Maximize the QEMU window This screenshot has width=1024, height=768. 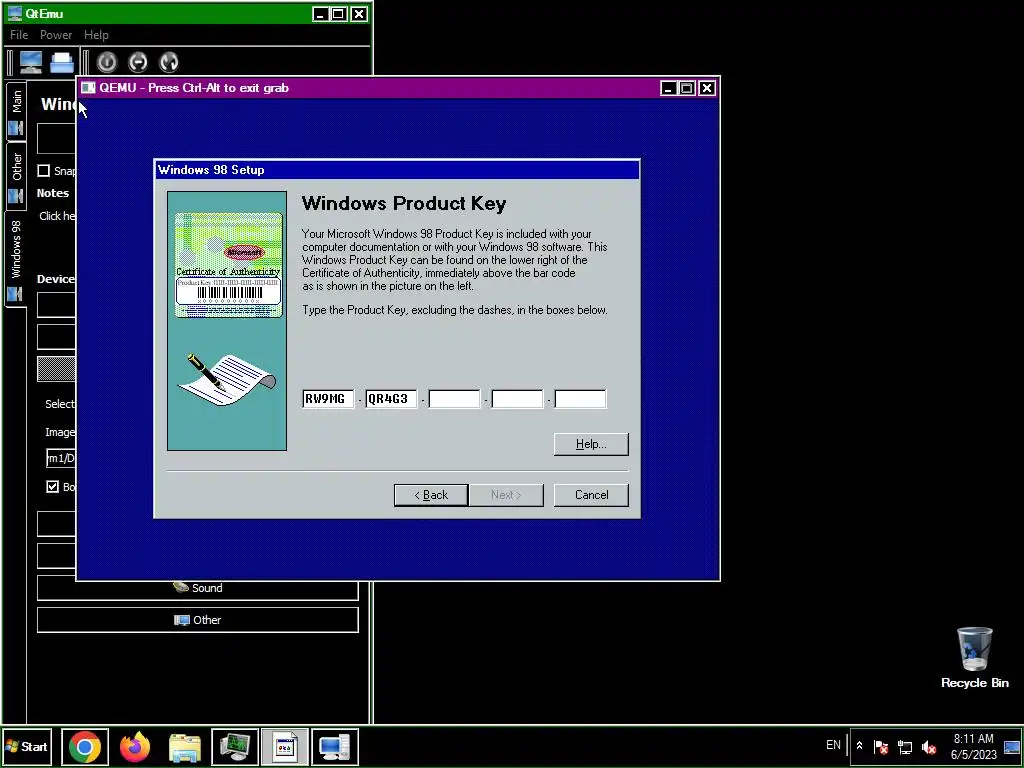click(686, 88)
